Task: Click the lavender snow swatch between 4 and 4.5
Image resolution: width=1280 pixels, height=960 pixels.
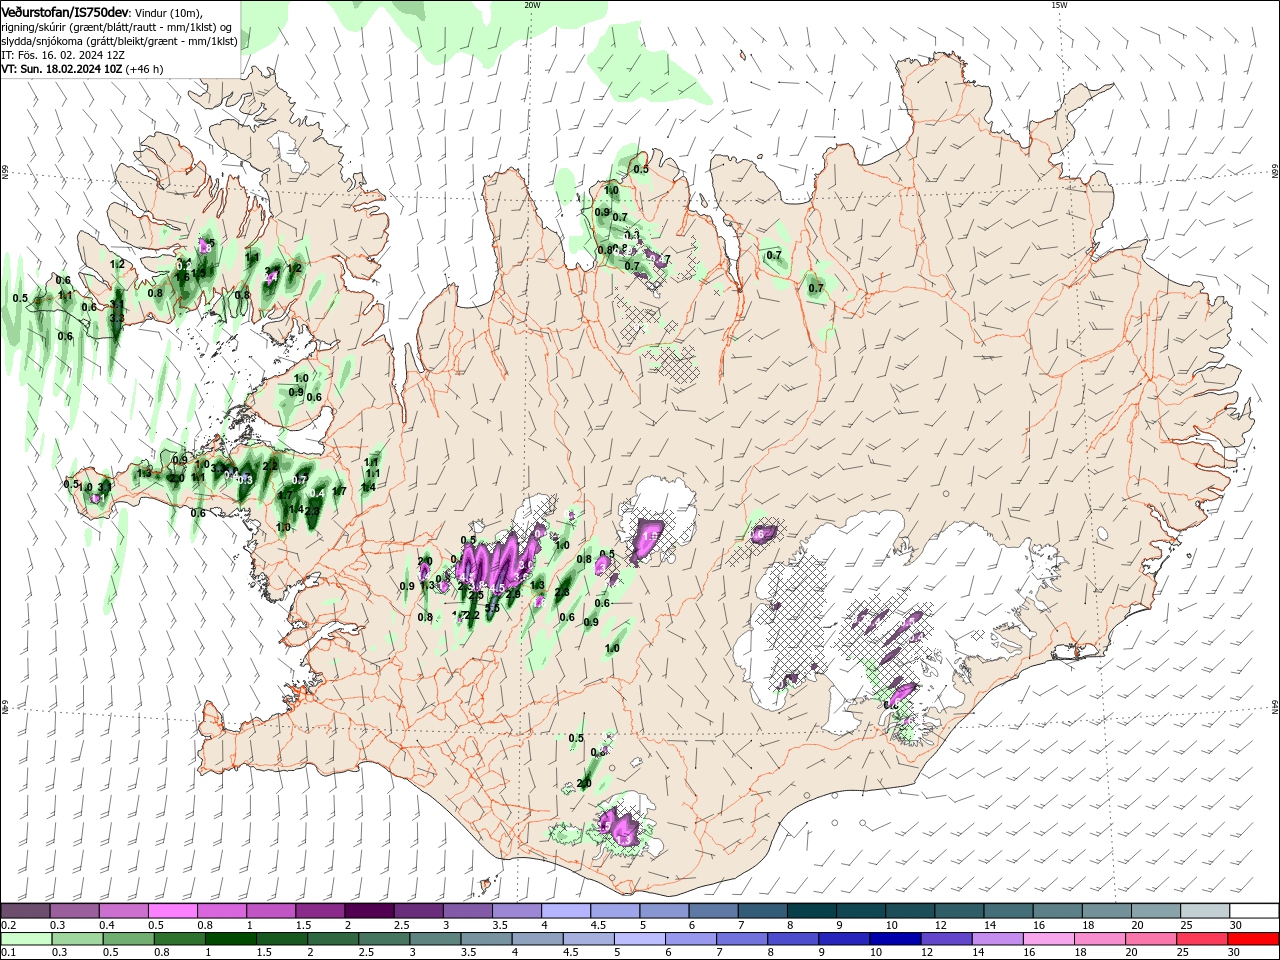Action: [566, 911]
